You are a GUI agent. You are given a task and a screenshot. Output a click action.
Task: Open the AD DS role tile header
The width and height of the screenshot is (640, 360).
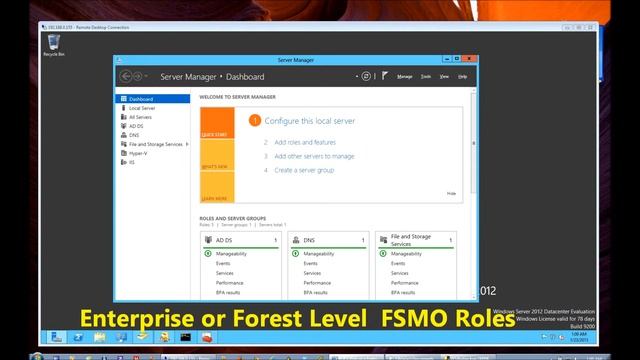pyautogui.click(x=241, y=240)
